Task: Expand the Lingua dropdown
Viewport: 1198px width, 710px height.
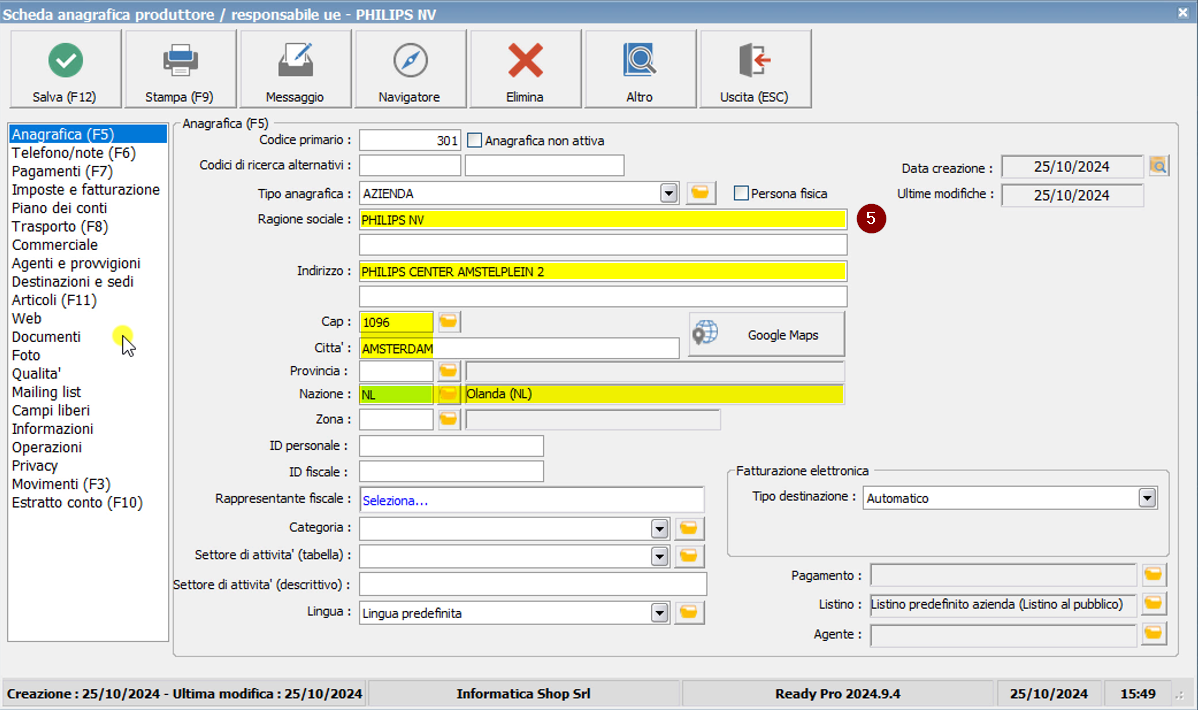Action: (659, 613)
